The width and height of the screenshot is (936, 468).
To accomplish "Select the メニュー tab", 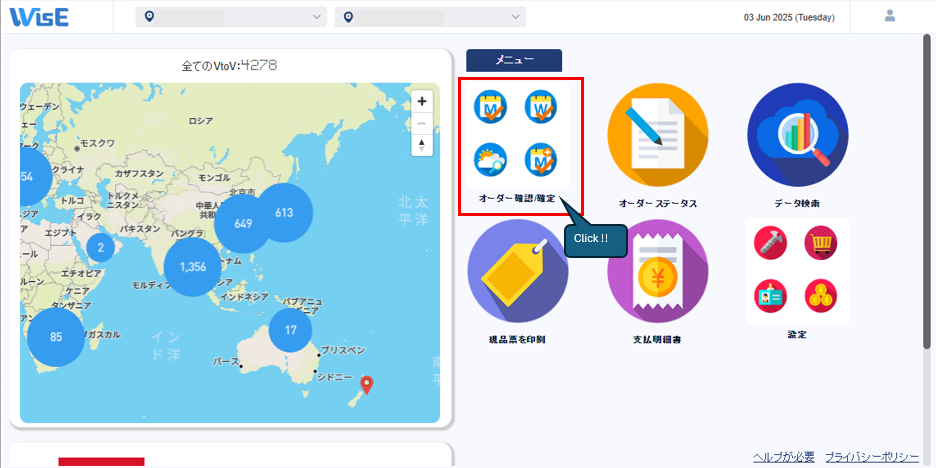I will tap(514, 60).
